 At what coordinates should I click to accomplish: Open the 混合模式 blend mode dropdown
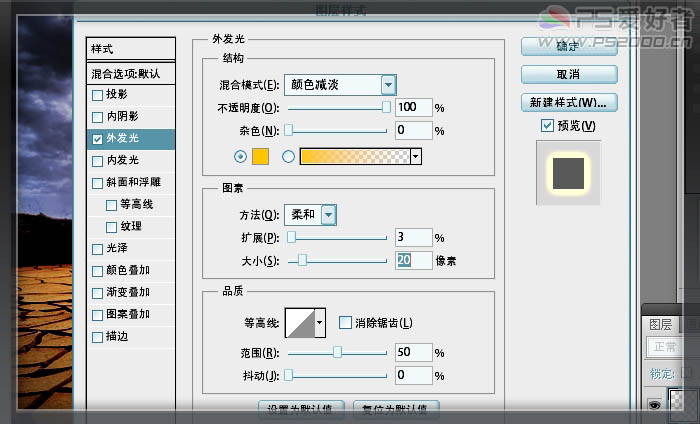pos(387,85)
